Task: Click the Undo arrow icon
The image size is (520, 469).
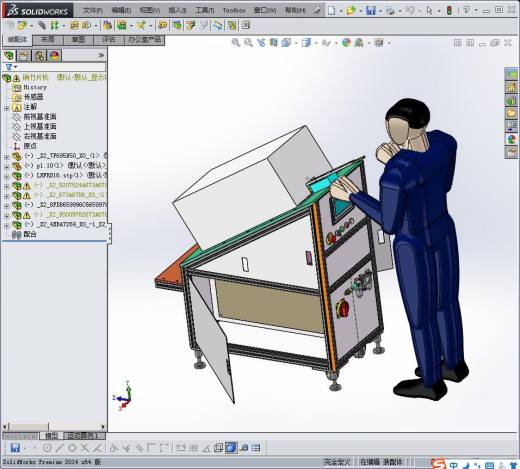Action: pyautogui.click(x=410, y=11)
